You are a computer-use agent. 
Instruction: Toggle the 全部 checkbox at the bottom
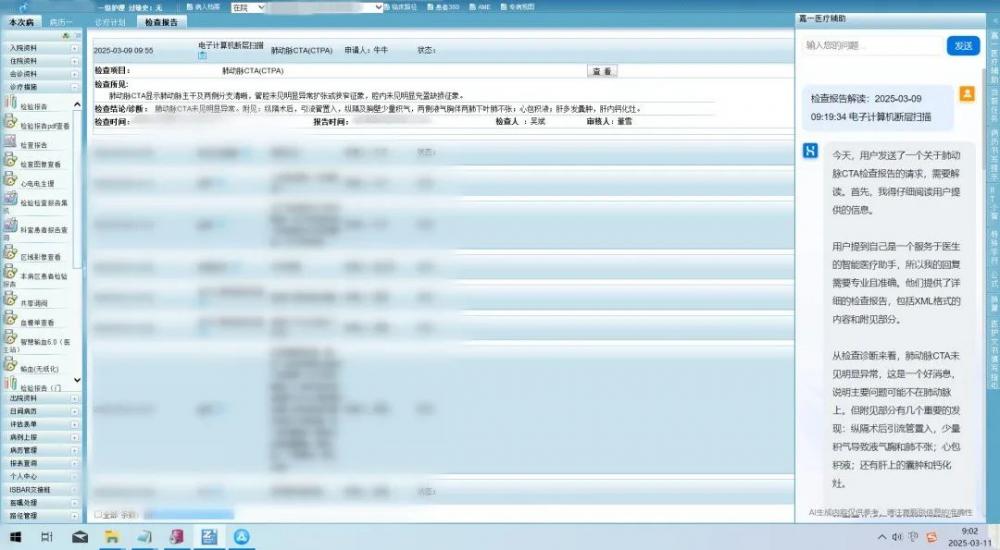pyautogui.click(x=98, y=514)
